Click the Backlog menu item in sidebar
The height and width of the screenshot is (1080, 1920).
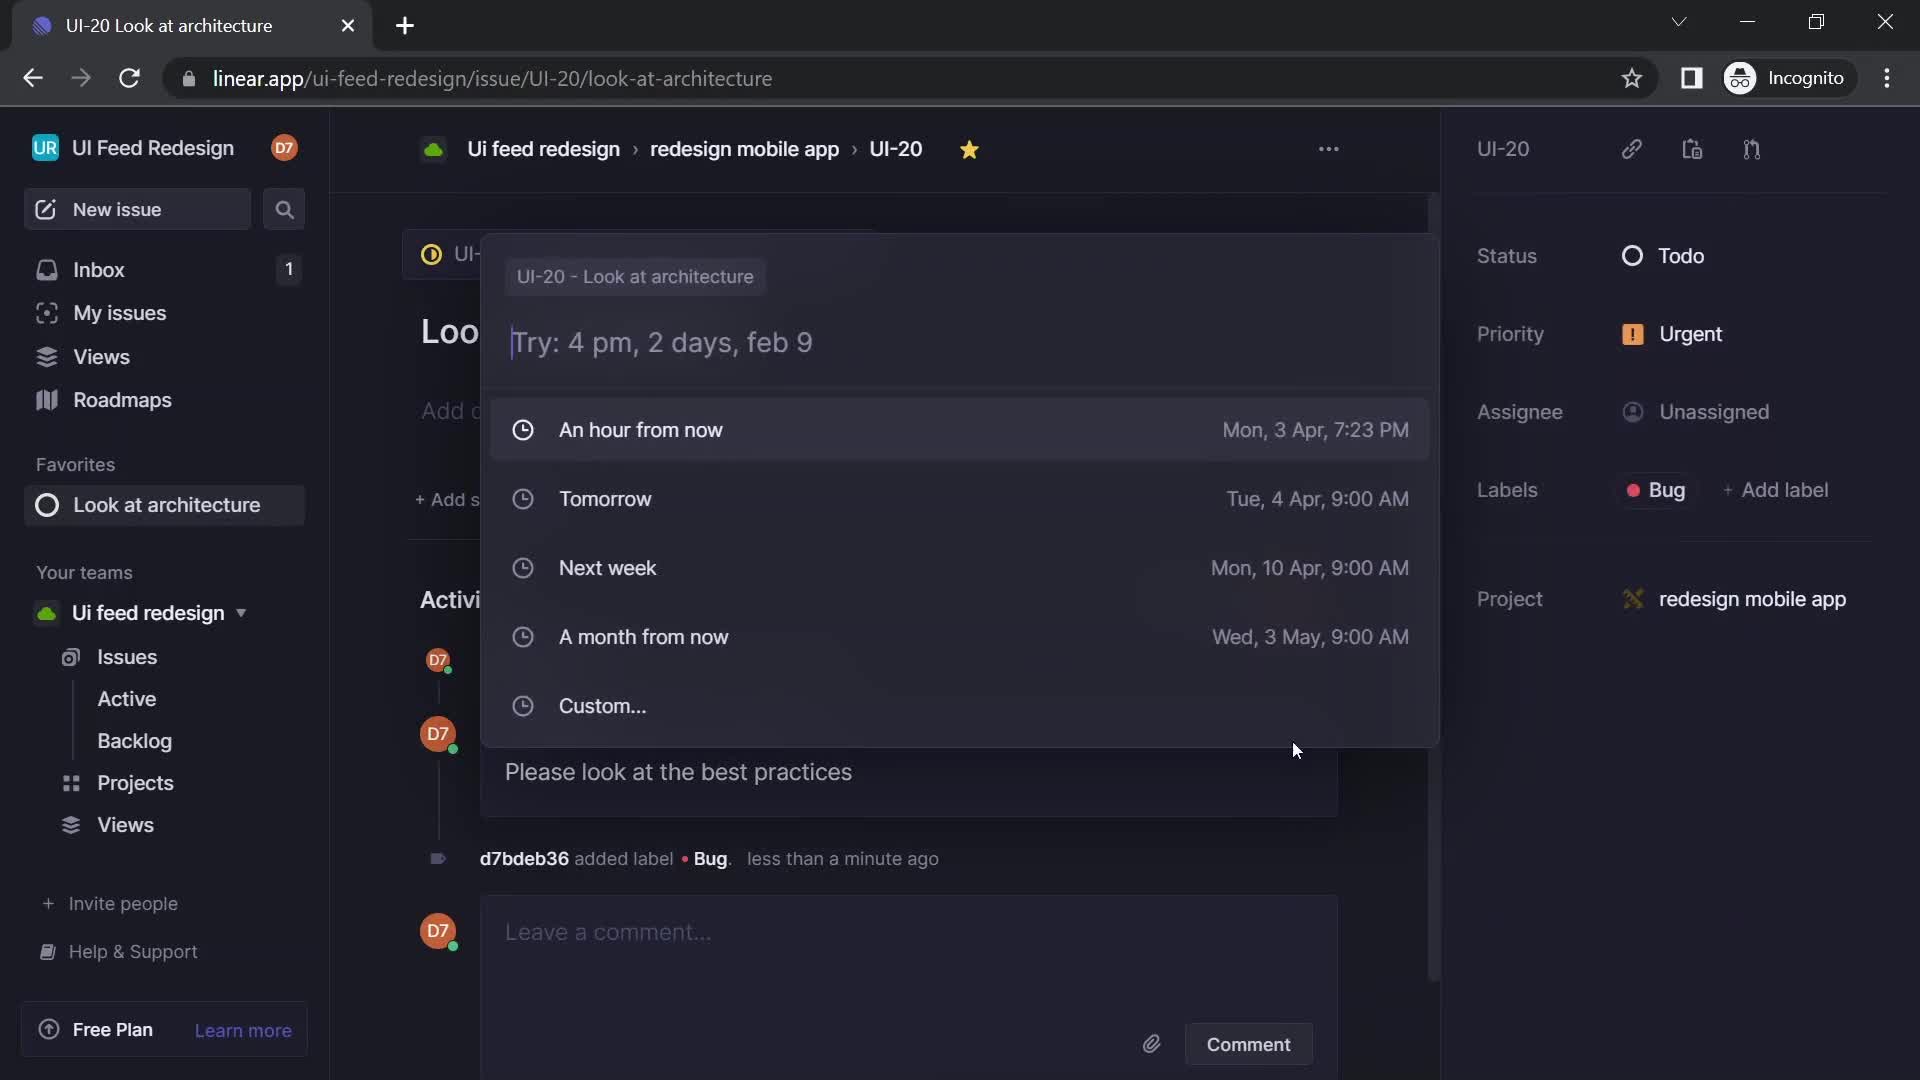(x=135, y=741)
